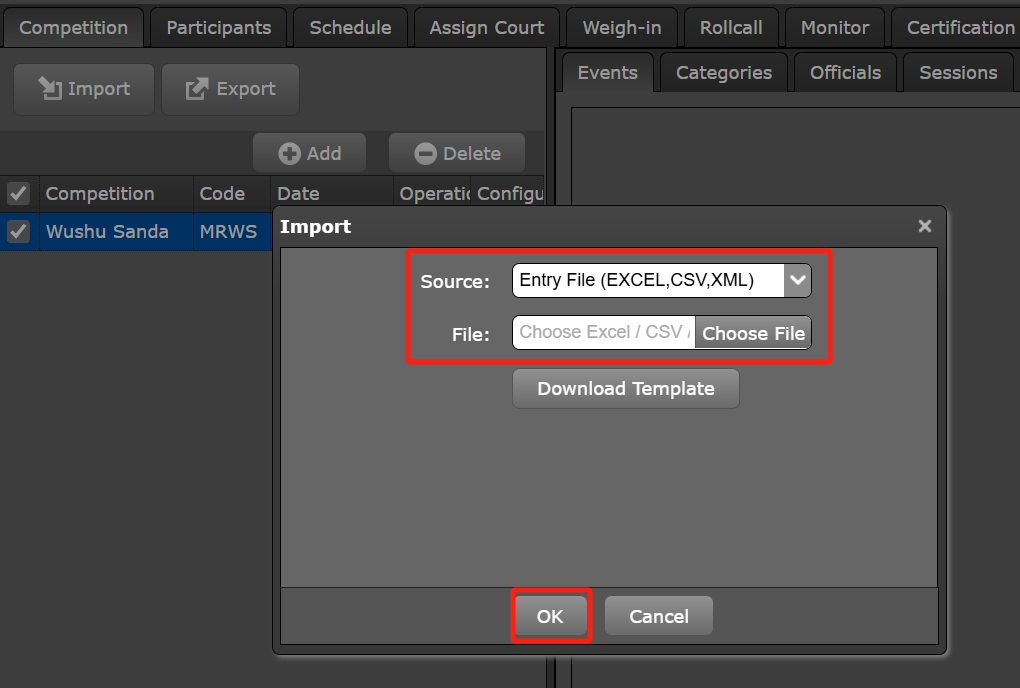
Task: Cancel the Import dialog
Action: [658, 616]
